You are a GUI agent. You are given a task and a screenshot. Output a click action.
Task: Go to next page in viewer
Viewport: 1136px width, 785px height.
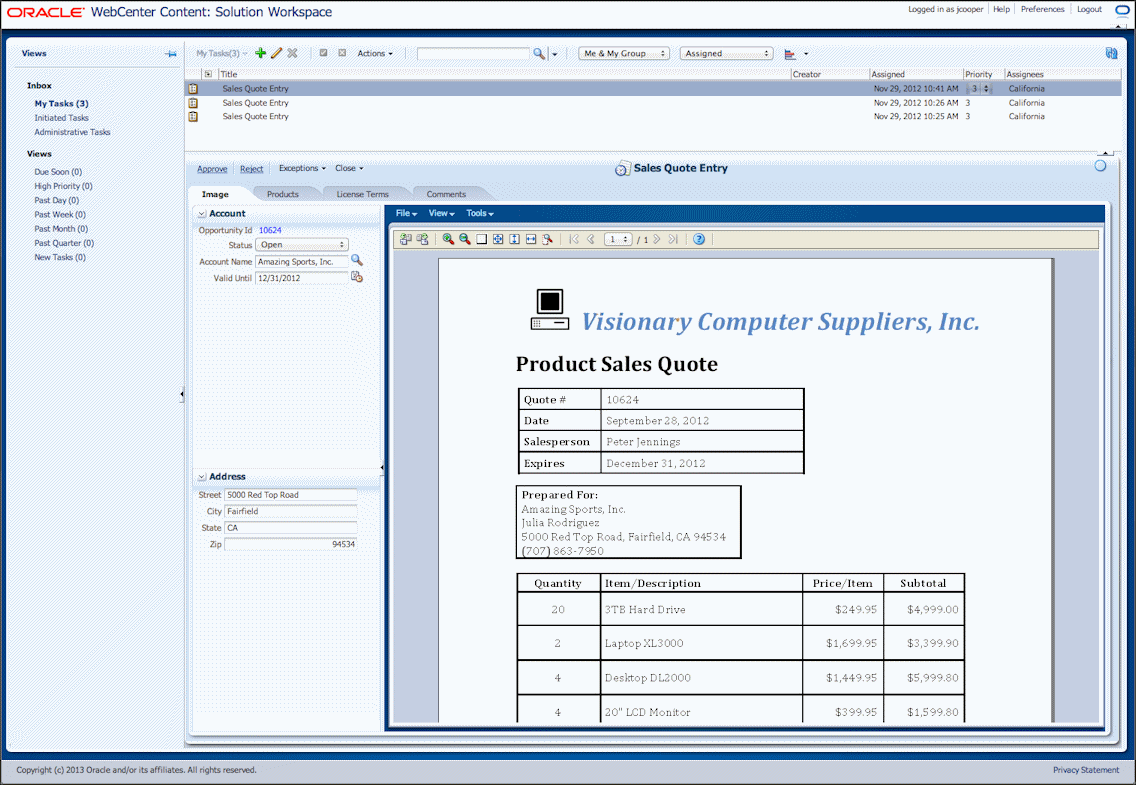657,239
